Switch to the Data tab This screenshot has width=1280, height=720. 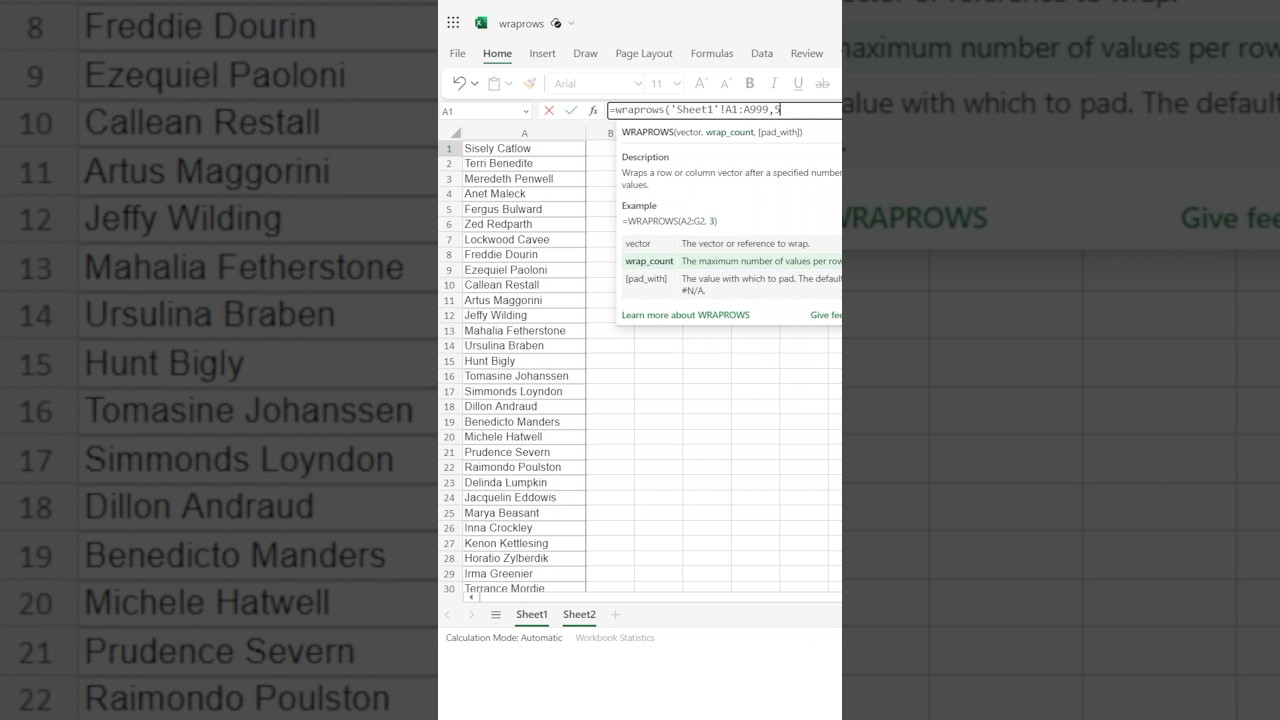coord(762,53)
